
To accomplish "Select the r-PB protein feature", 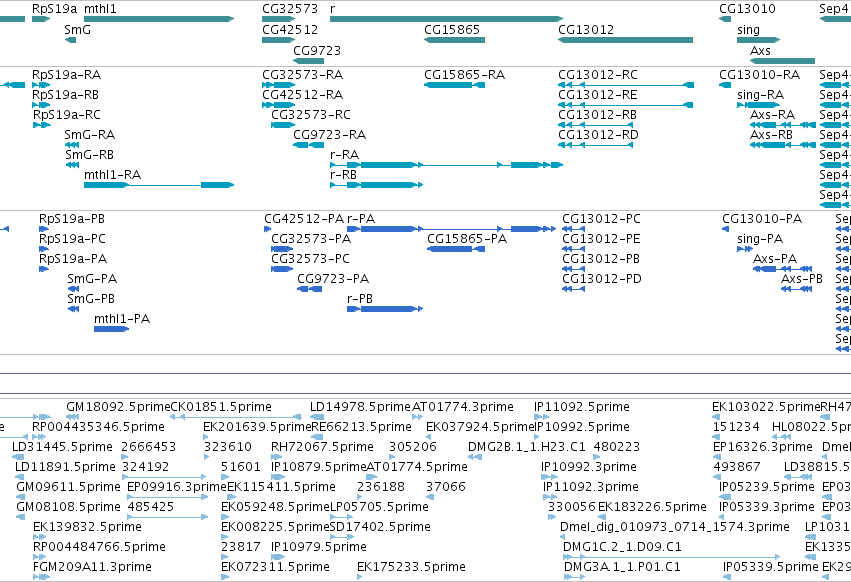I will [x=385, y=309].
